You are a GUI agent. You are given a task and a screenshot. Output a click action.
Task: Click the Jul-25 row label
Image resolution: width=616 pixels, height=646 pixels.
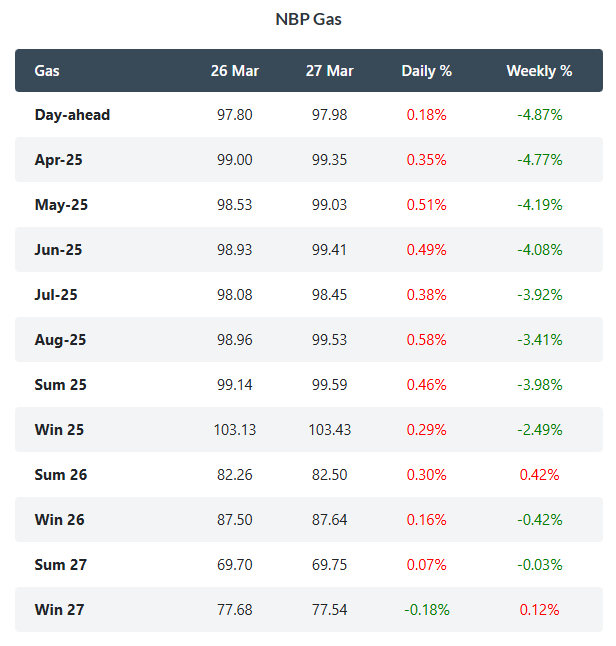point(56,295)
